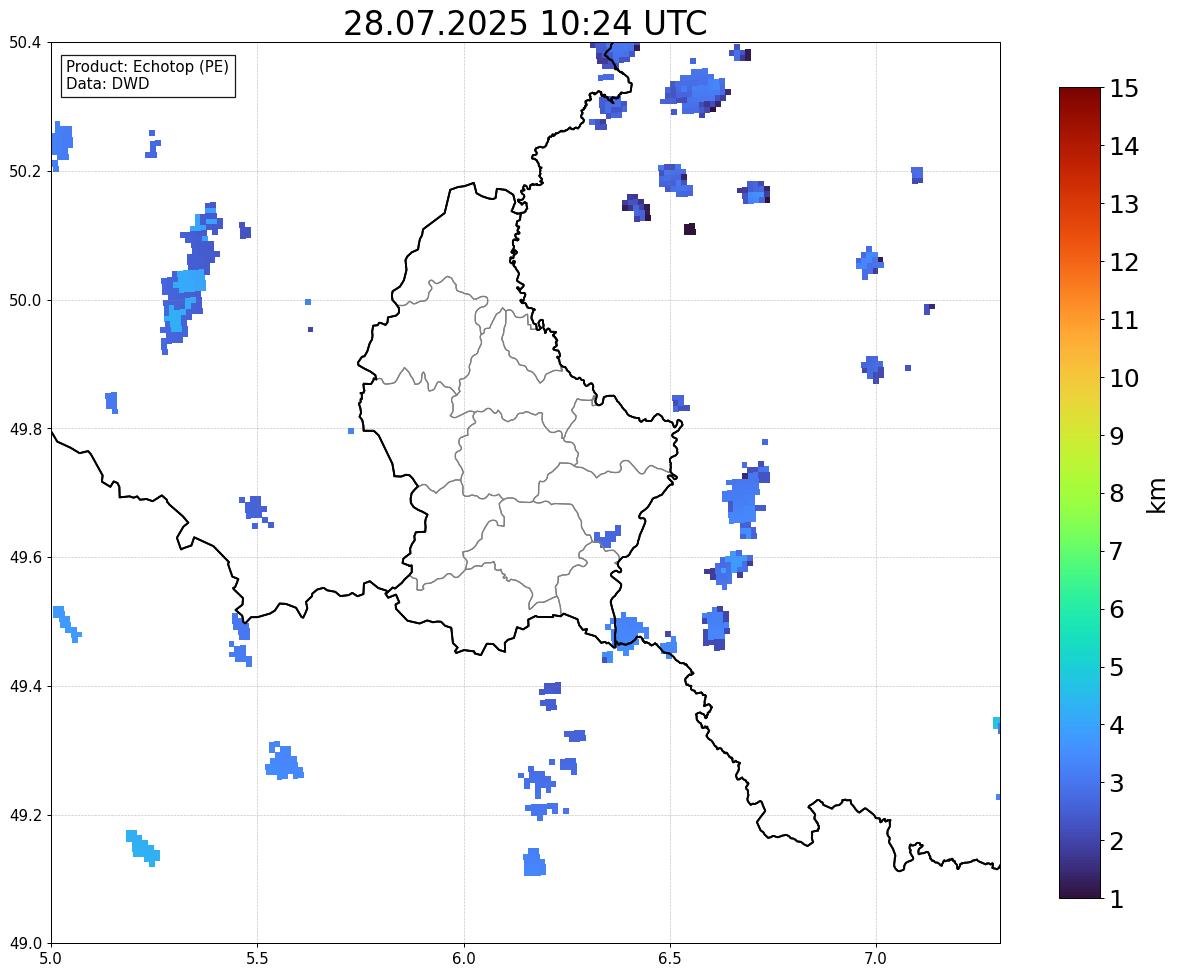Click the "Data: DWD" text

[107, 83]
